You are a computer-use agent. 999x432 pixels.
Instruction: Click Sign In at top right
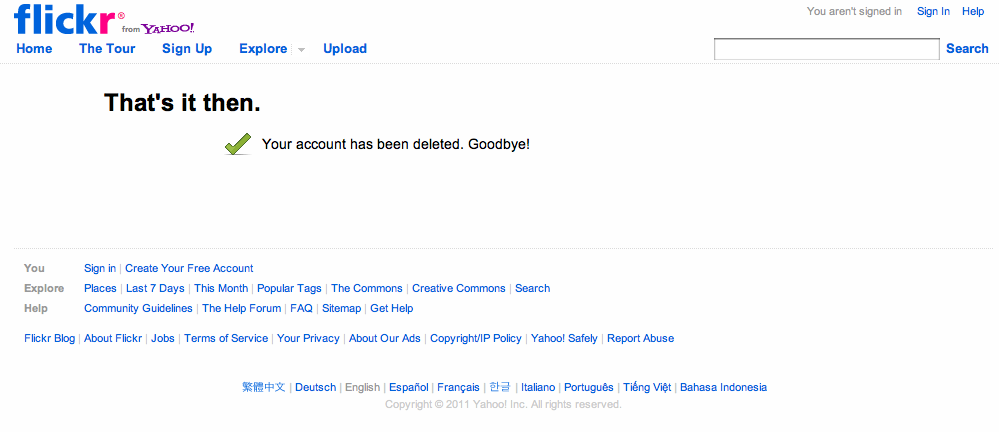pyautogui.click(x=933, y=11)
